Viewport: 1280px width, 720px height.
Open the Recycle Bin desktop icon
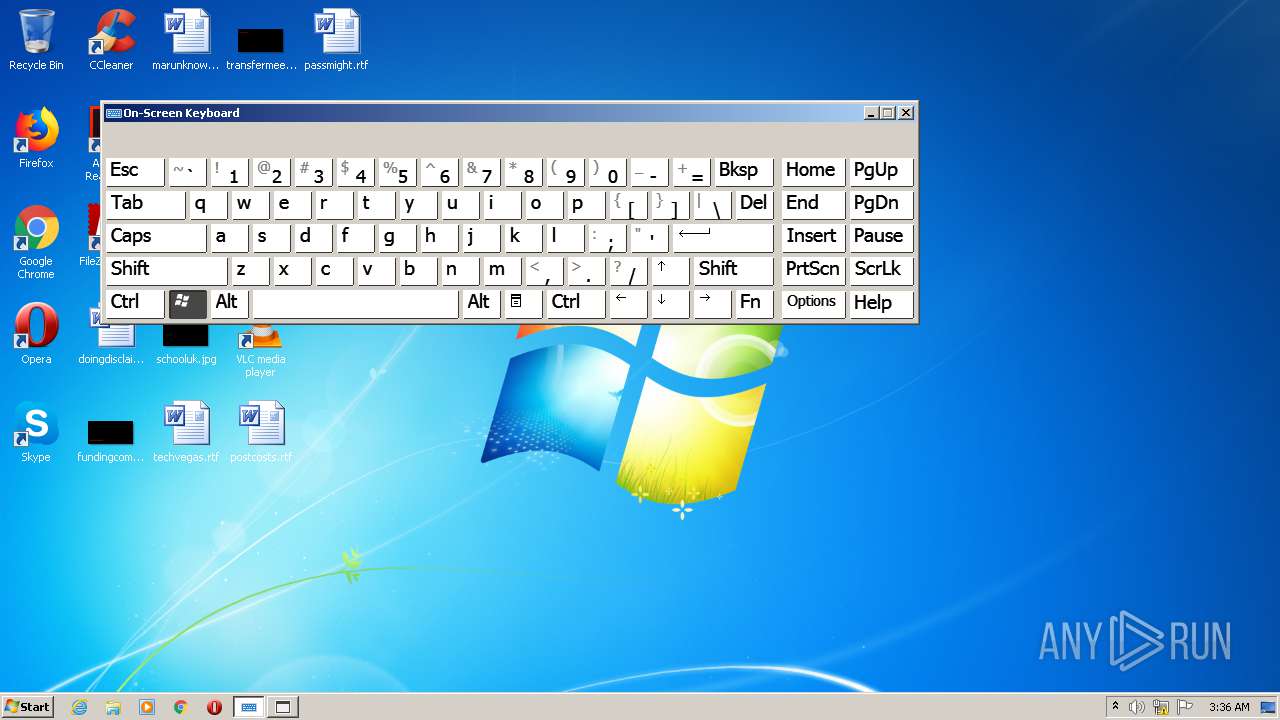pos(36,41)
